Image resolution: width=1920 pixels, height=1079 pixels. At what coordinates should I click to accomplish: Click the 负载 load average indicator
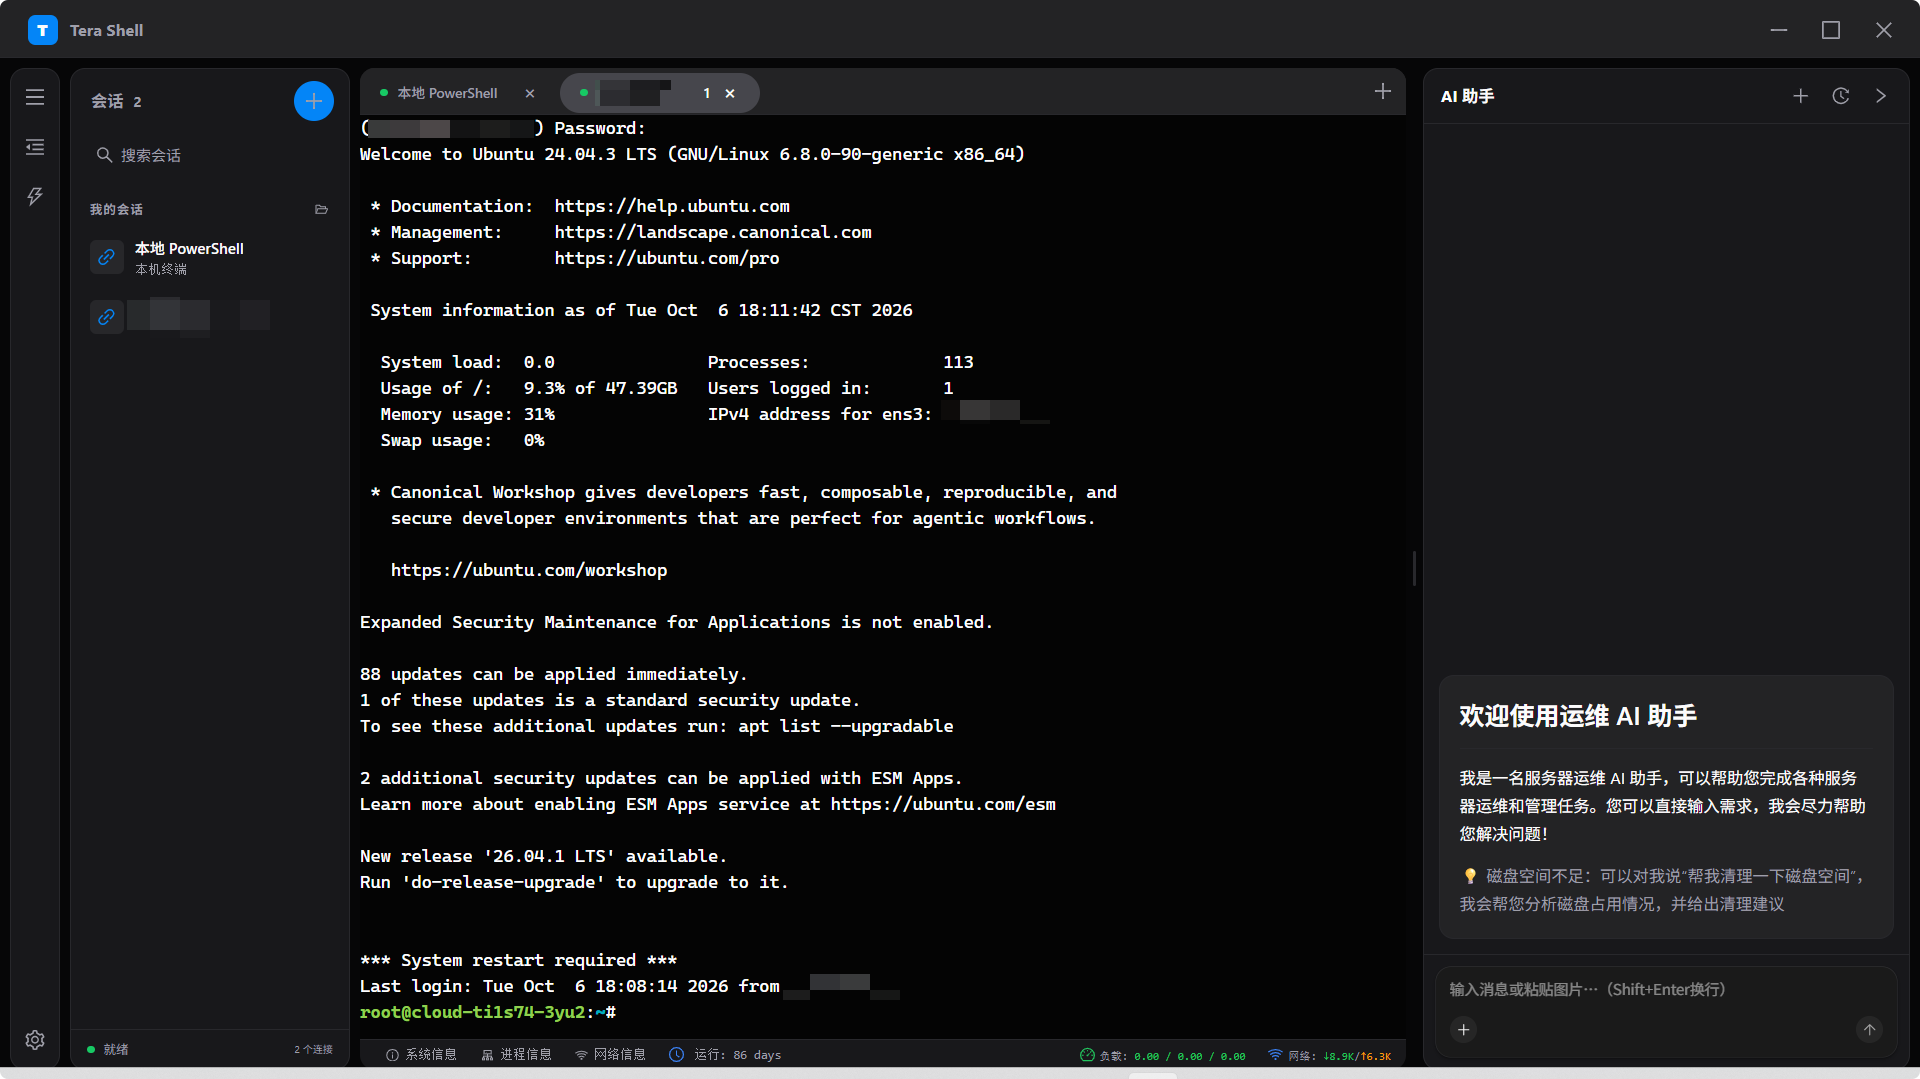point(1163,1056)
